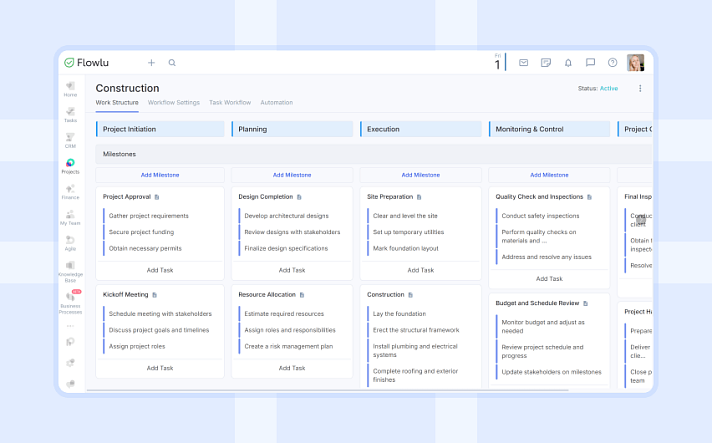
Task: Open search with magnifier icon
Action: click(x=172, y=63)
